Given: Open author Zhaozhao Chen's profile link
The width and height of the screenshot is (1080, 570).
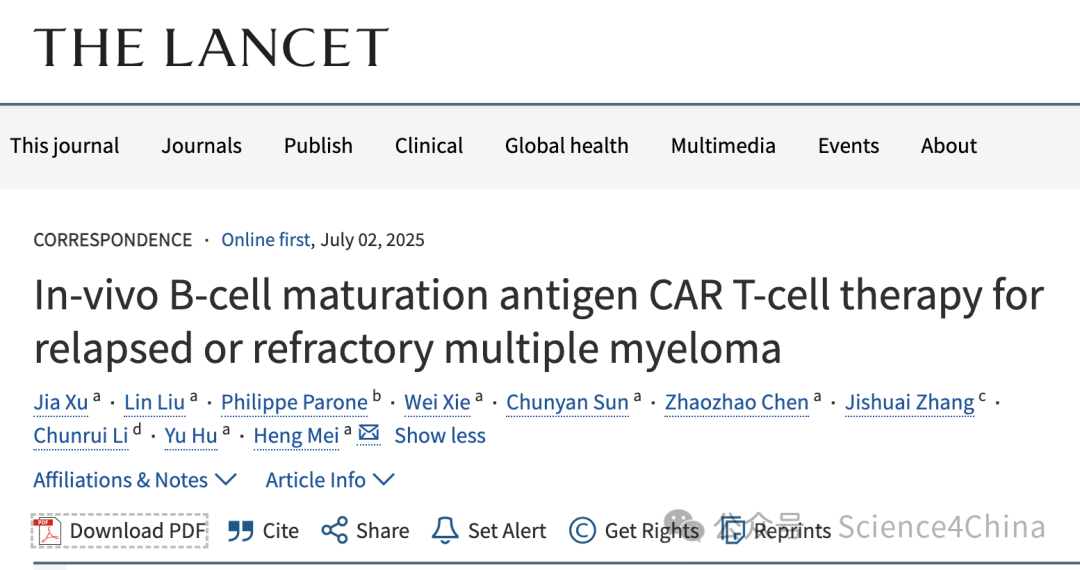Looking at the screenshot, I should [736, 402].
